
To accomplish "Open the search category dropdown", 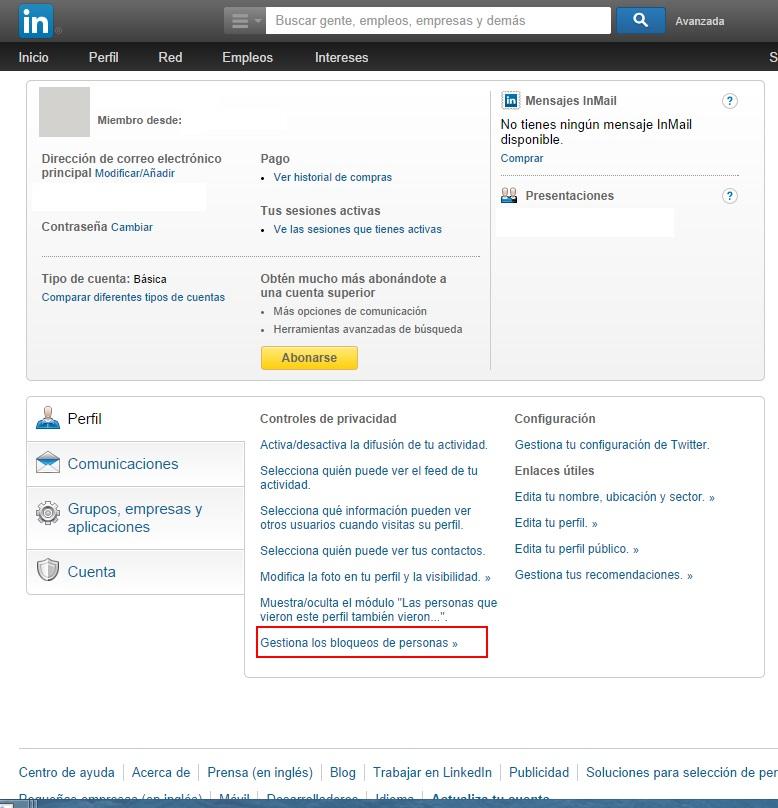I will (x=244, y=20).
